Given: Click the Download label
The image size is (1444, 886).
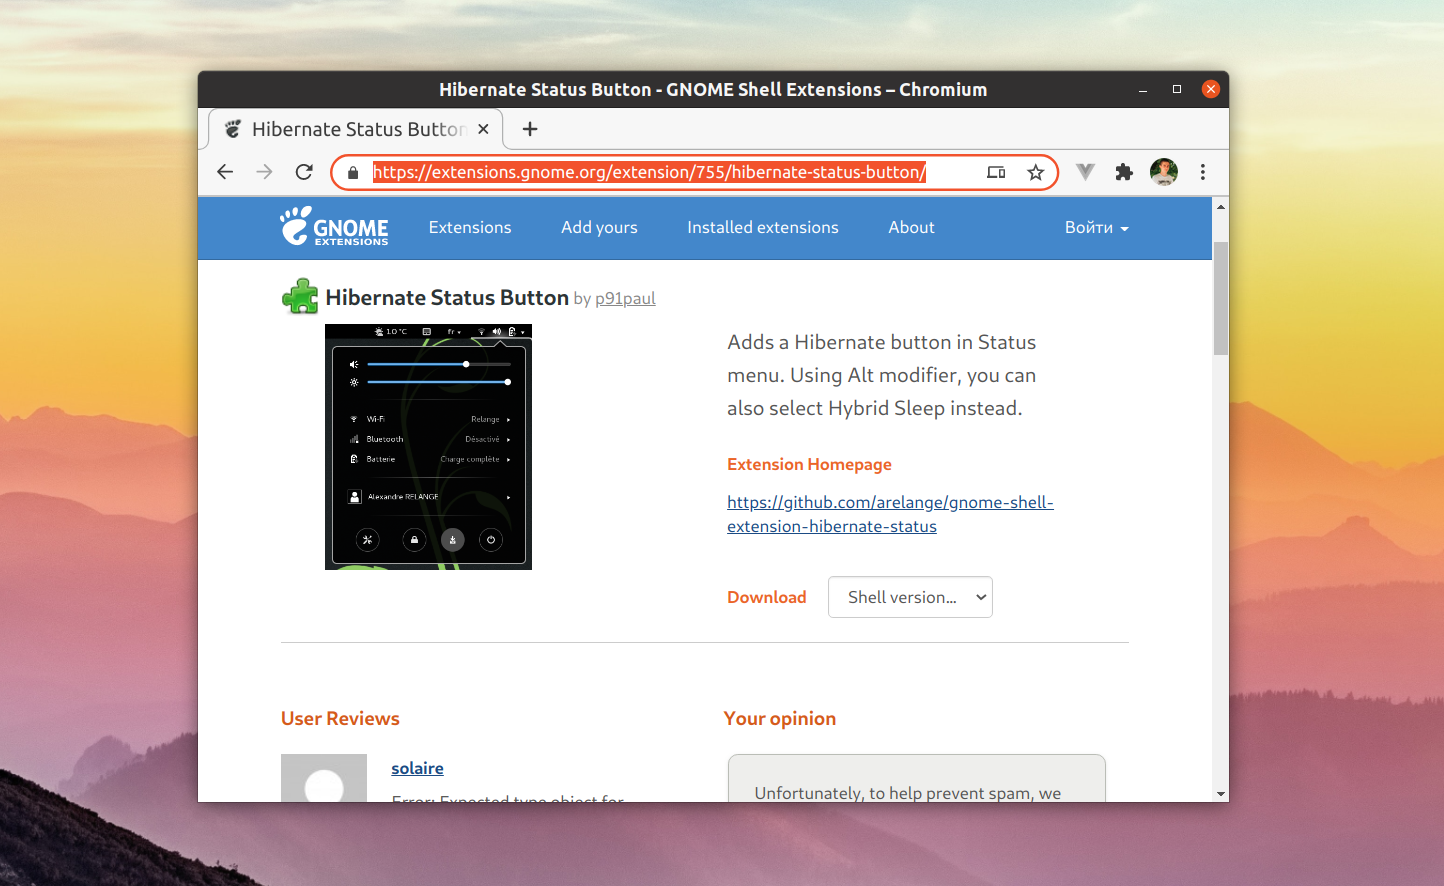Looking at the screenshot, I should 766,597.
